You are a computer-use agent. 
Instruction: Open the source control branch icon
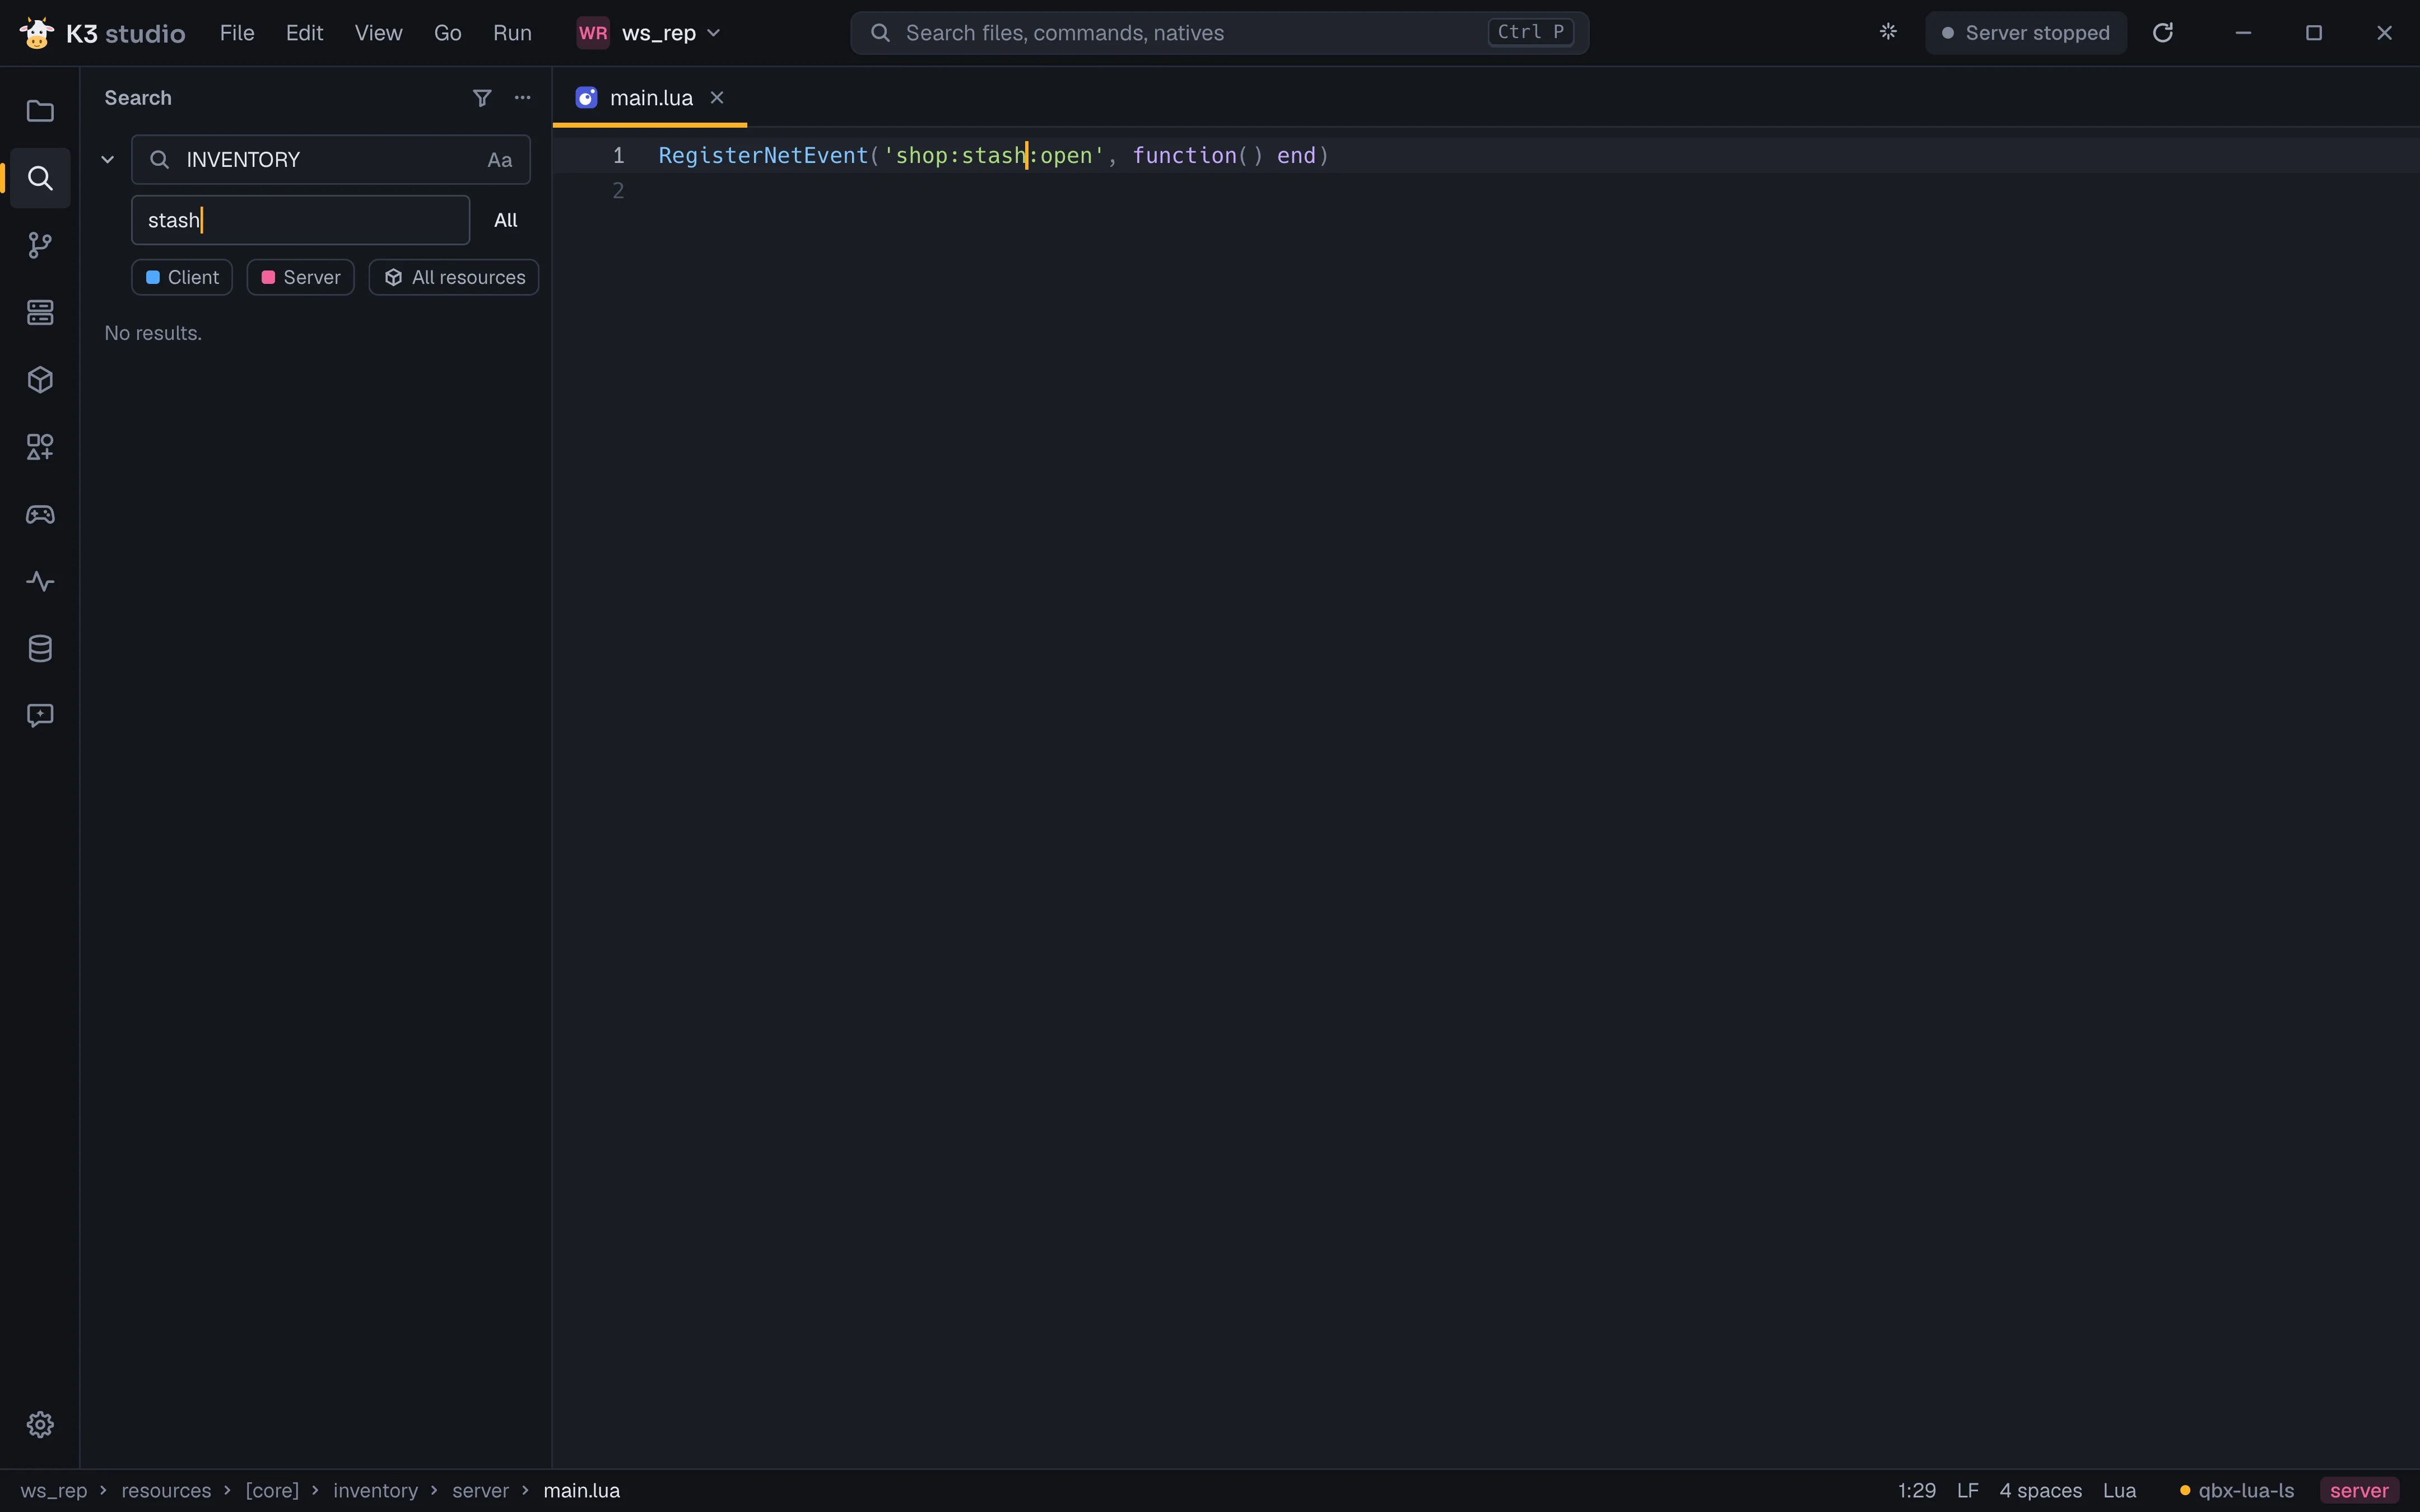pos(40,245)
